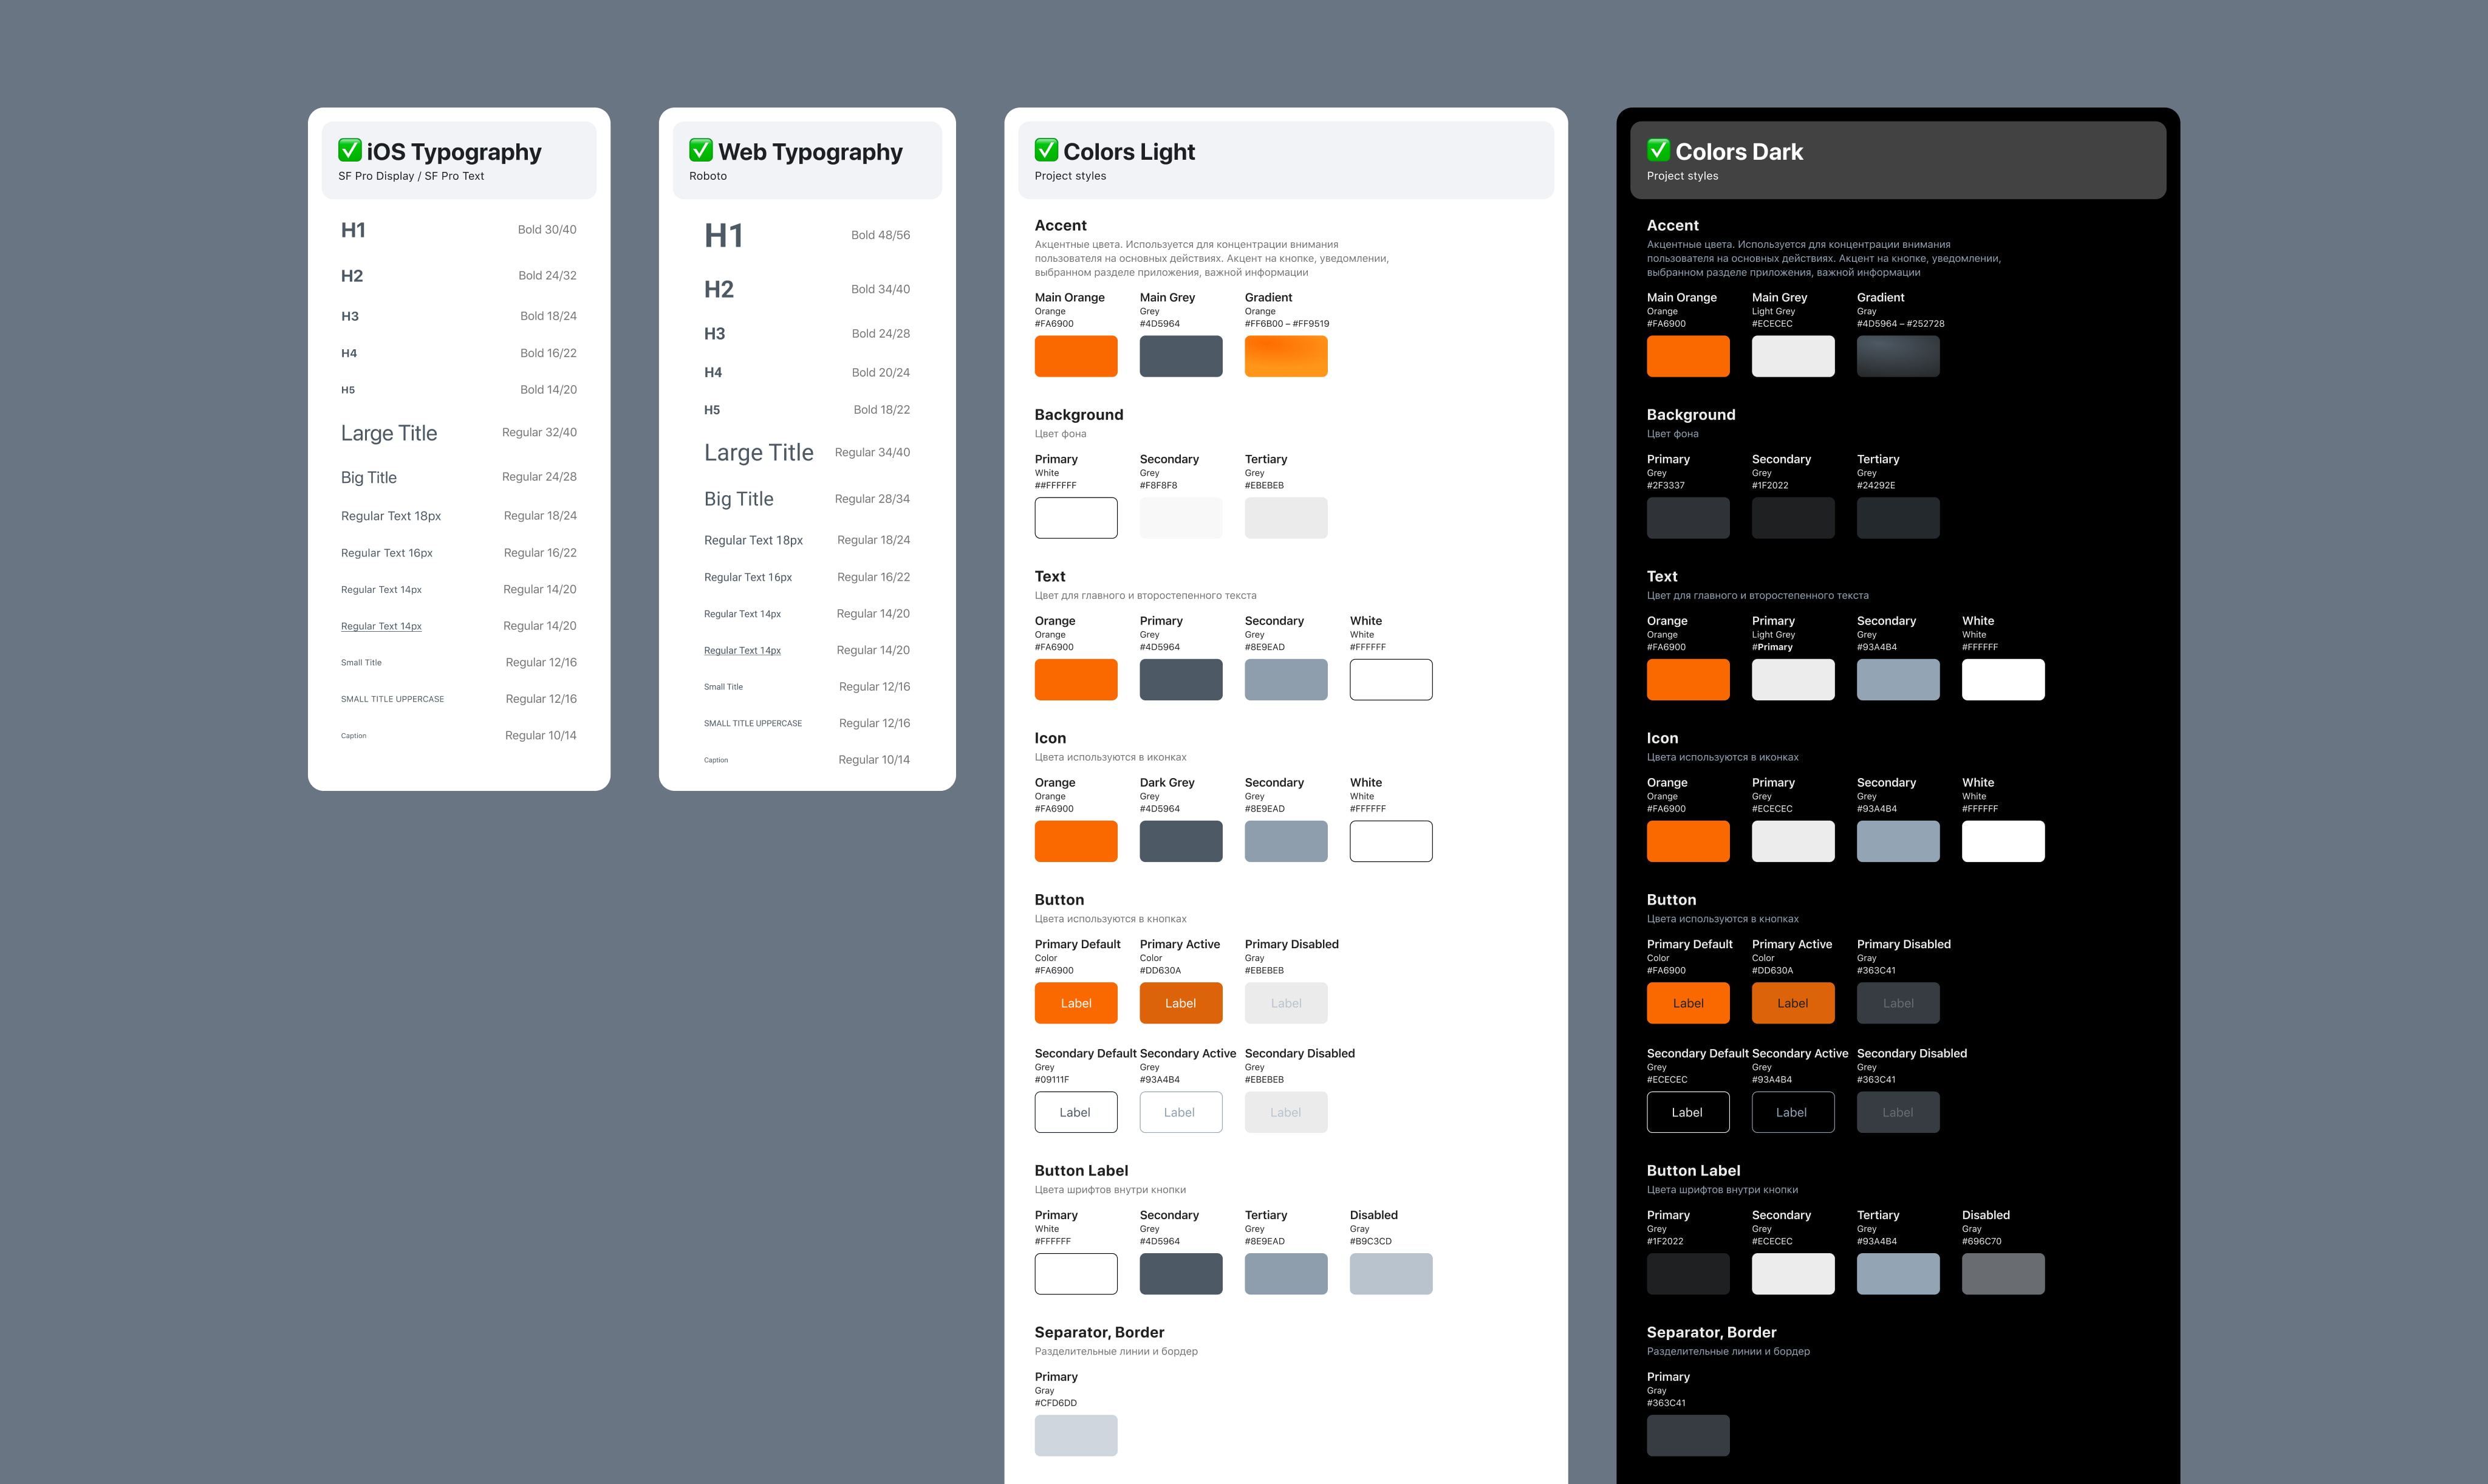
Task: Click Primary Disabled Label button in Colors Dark
Action: tap(1898, 1003)
